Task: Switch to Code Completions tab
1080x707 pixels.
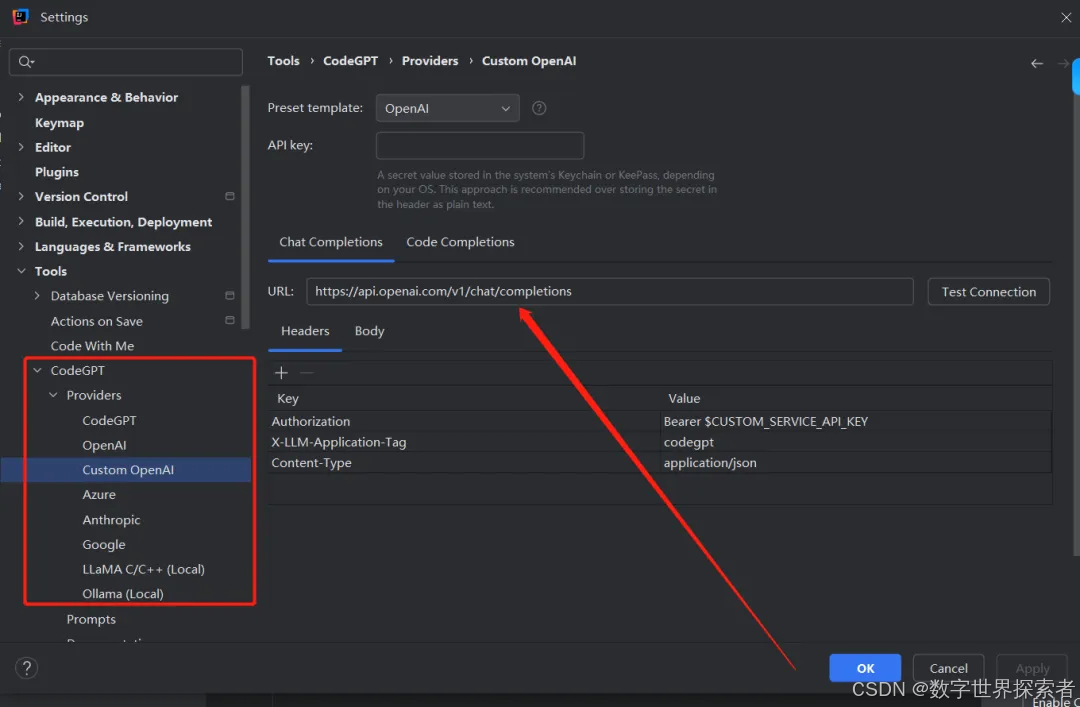Action: 460,242
